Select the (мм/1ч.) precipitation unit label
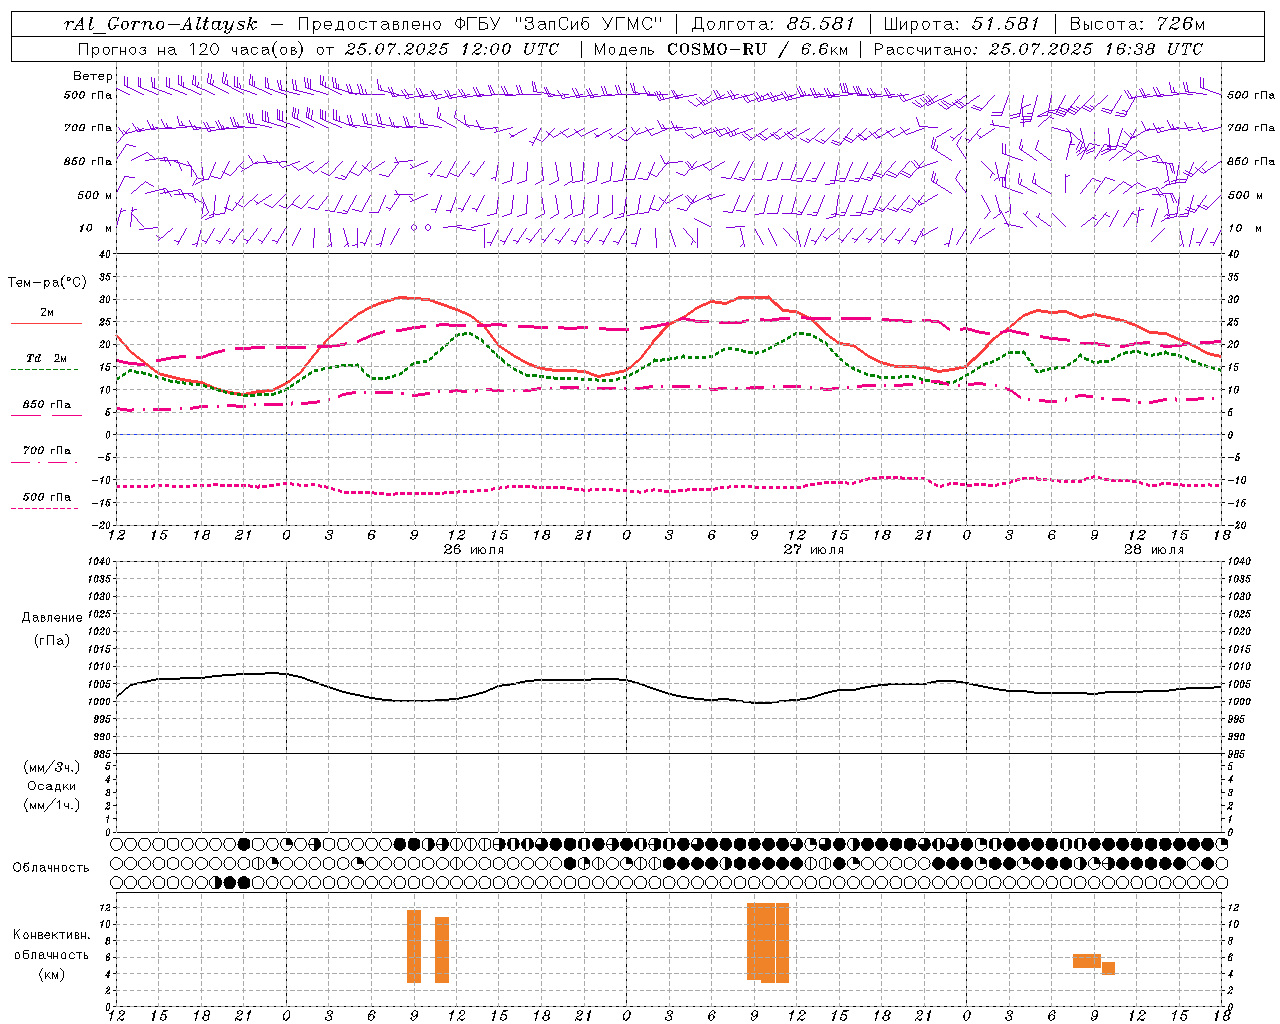This screenshot has width=1280, height=1024. click(x=52, y=805)
